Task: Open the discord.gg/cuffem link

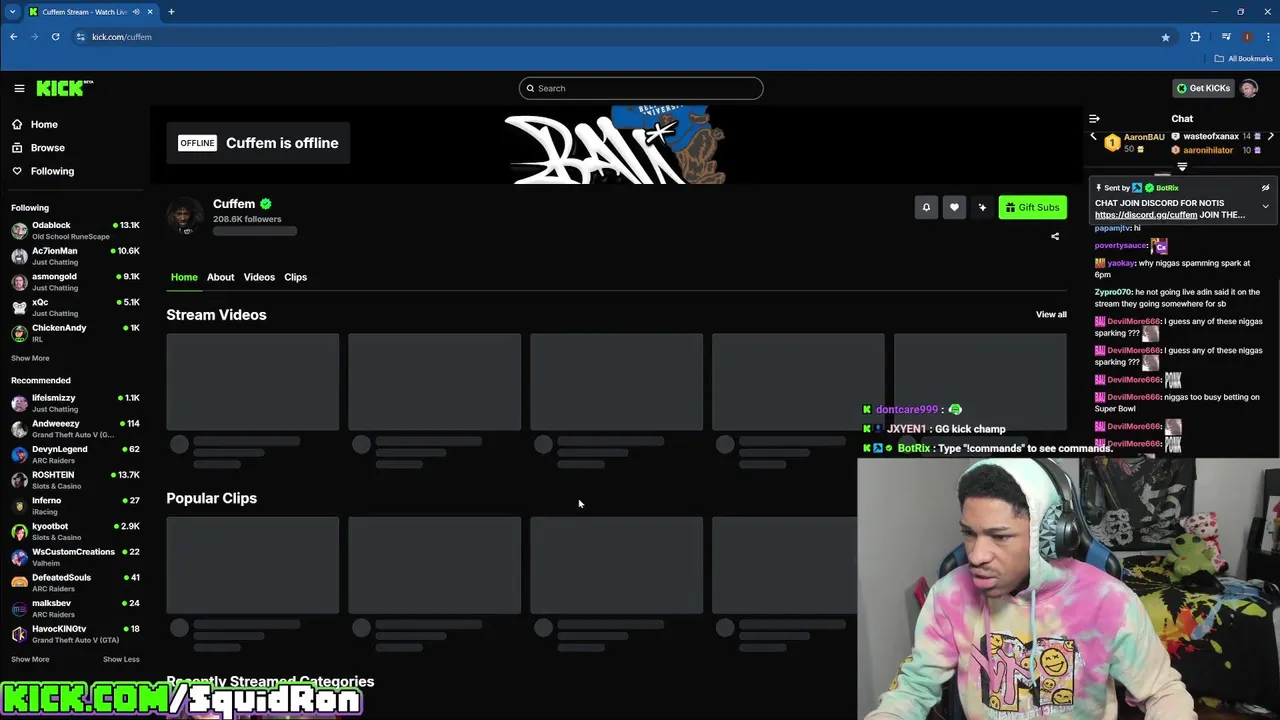Action: point(1146,215)
